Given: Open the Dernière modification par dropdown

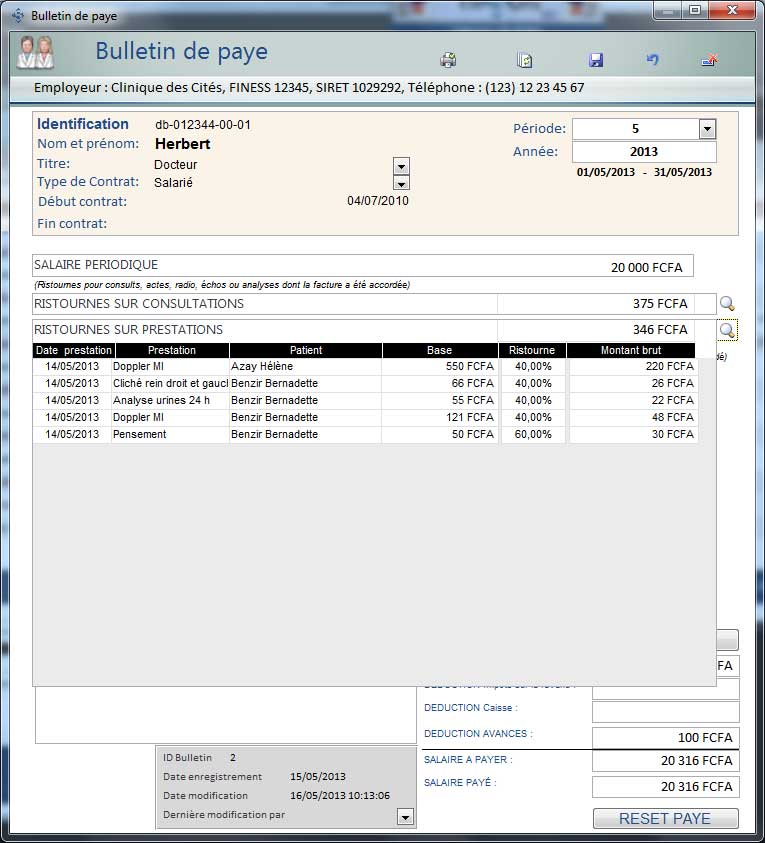Looking at the screenshot, I should click(x=405, y=817).
